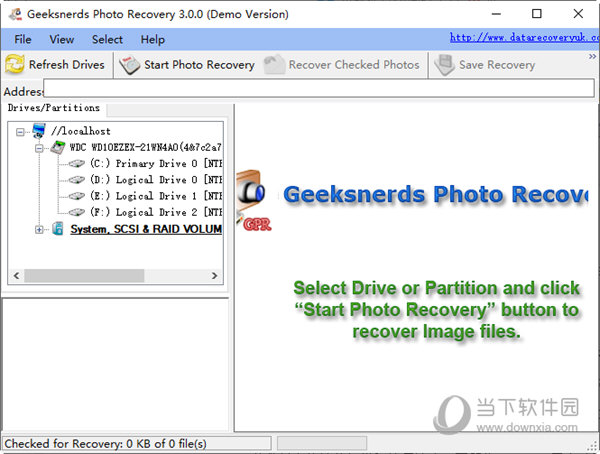600x454 pixels.
Task: Click the localhost computer icon
Action: click(x=39, y=131)
